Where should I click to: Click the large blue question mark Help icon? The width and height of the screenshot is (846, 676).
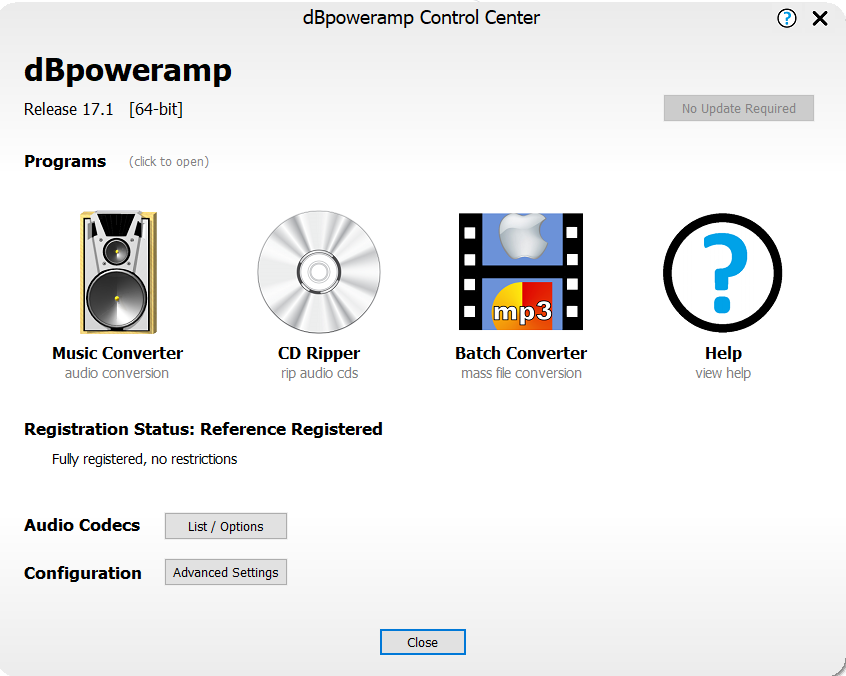[722, 272]
